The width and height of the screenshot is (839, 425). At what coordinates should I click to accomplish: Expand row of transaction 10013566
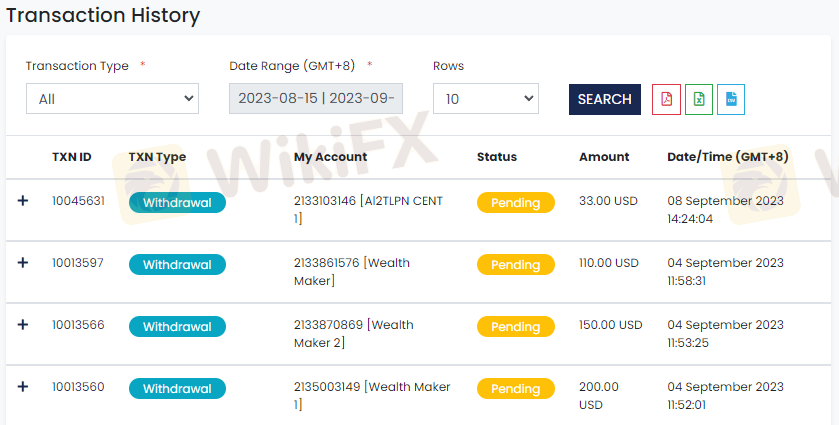tap(22, 325)
